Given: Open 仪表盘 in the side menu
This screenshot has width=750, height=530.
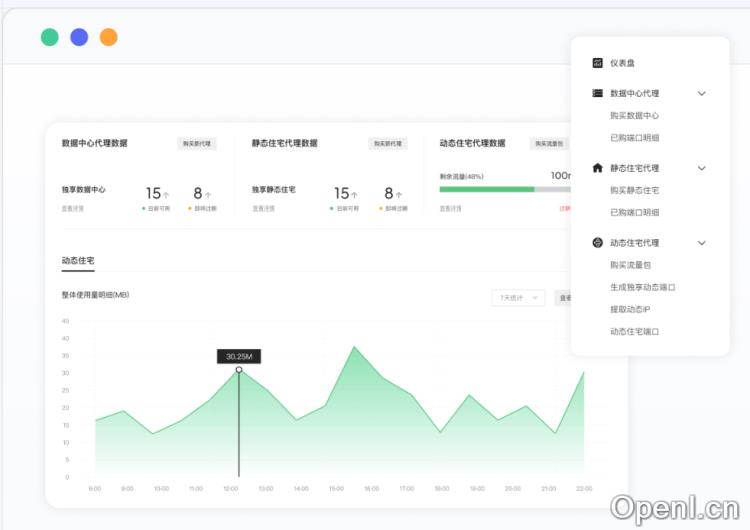Looking at the screenshot, I should tap(622, 63).
